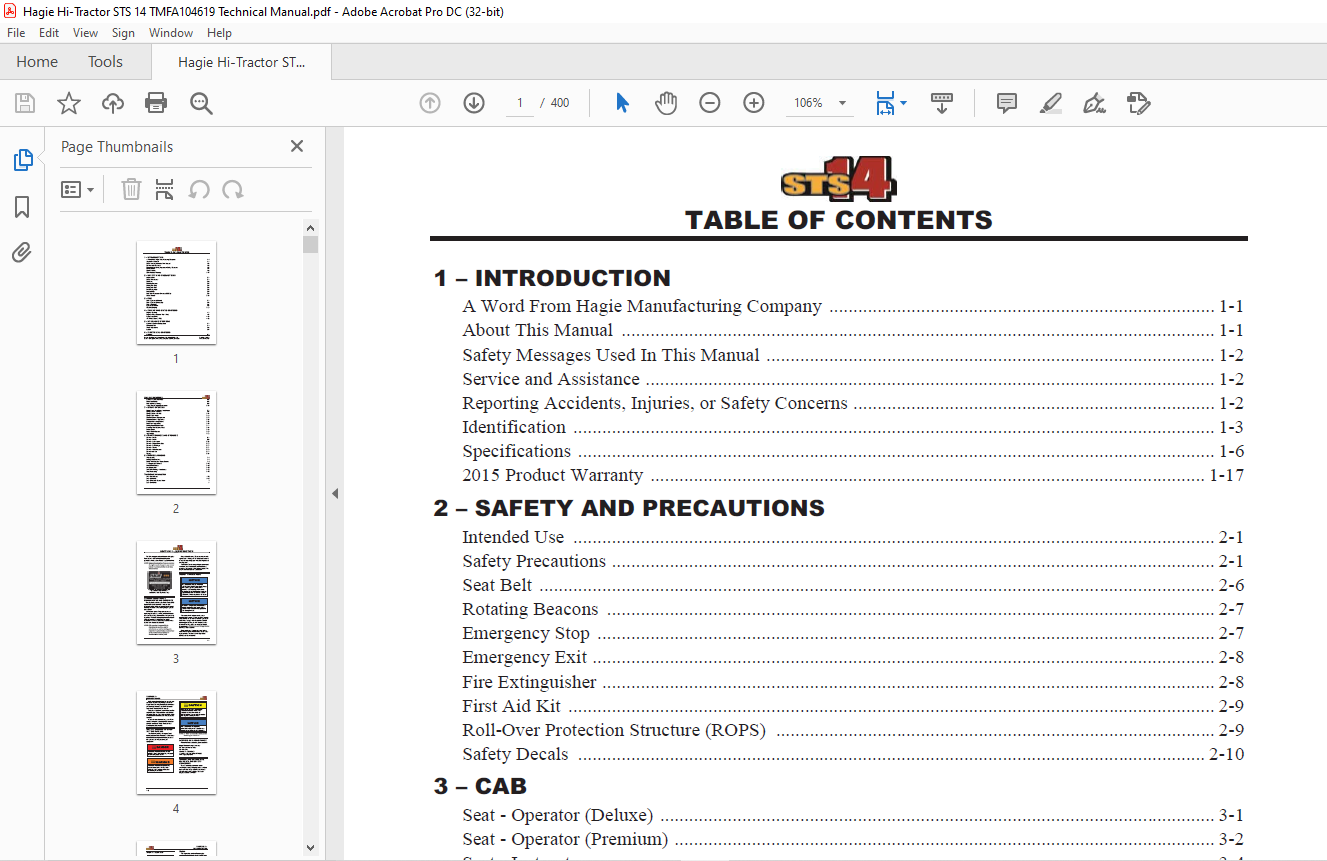Add a sticky note comment
Viewport: 1327px width, 861px height.
click(1007, 103)
